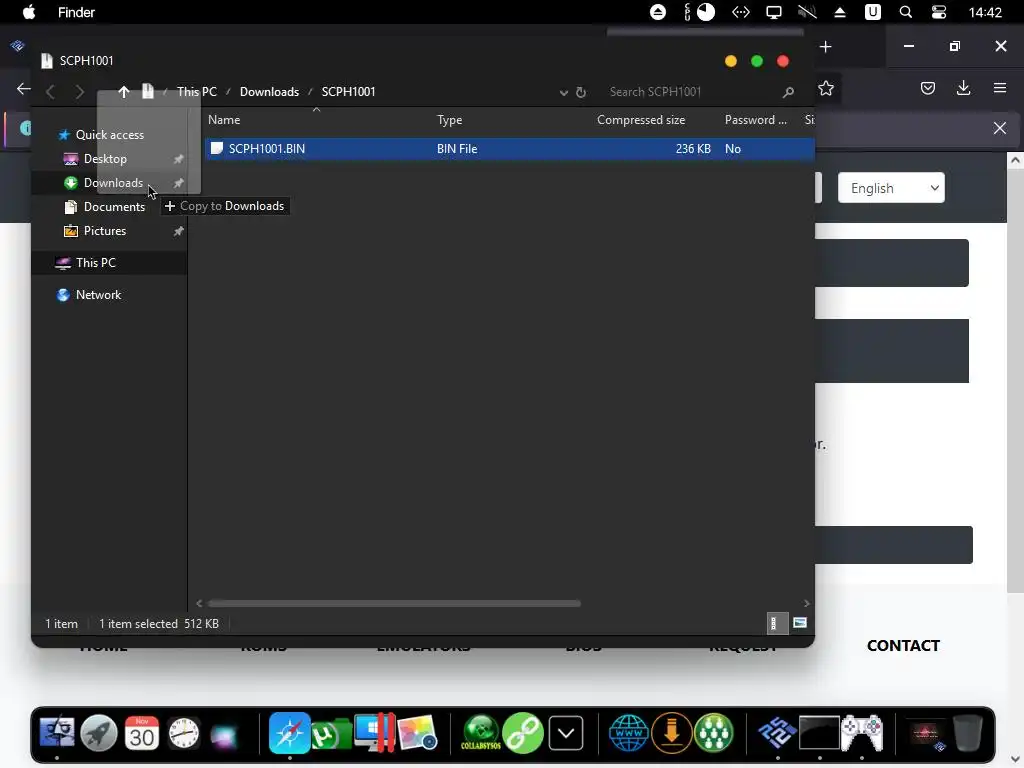Go back in the browser window
This screenshot has width=1024, height=768.
pos(24,88)
